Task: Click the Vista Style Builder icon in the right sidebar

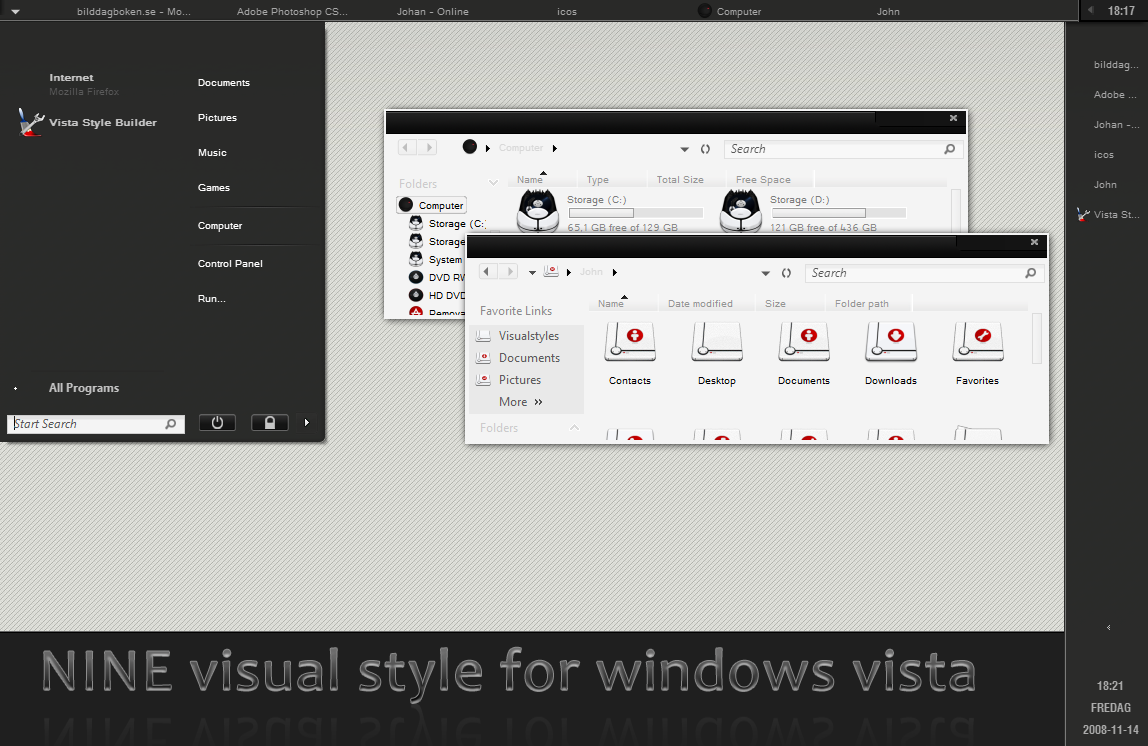Action: pyautogui.click(x=1083, y=215)
